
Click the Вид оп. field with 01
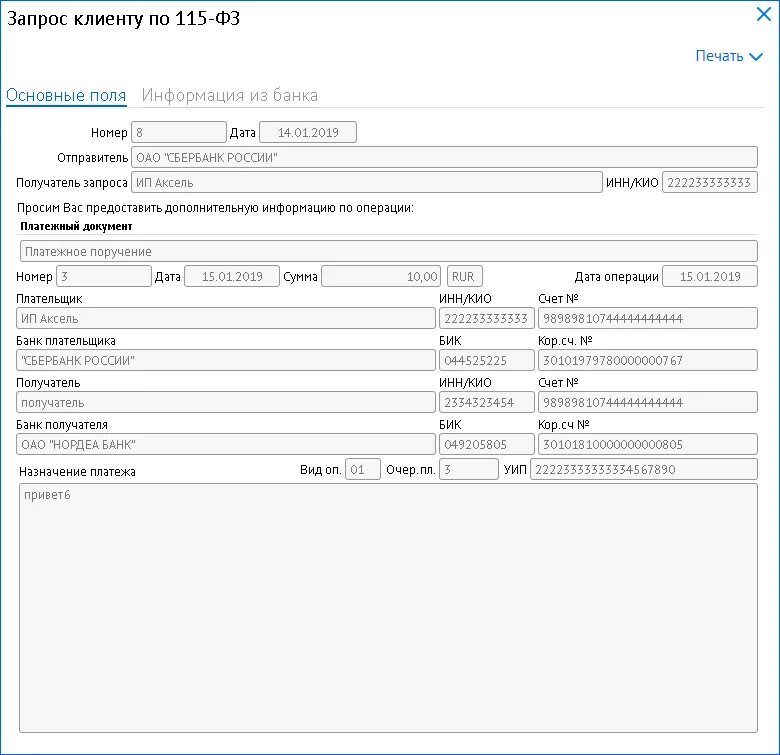(x=363, y=469)
